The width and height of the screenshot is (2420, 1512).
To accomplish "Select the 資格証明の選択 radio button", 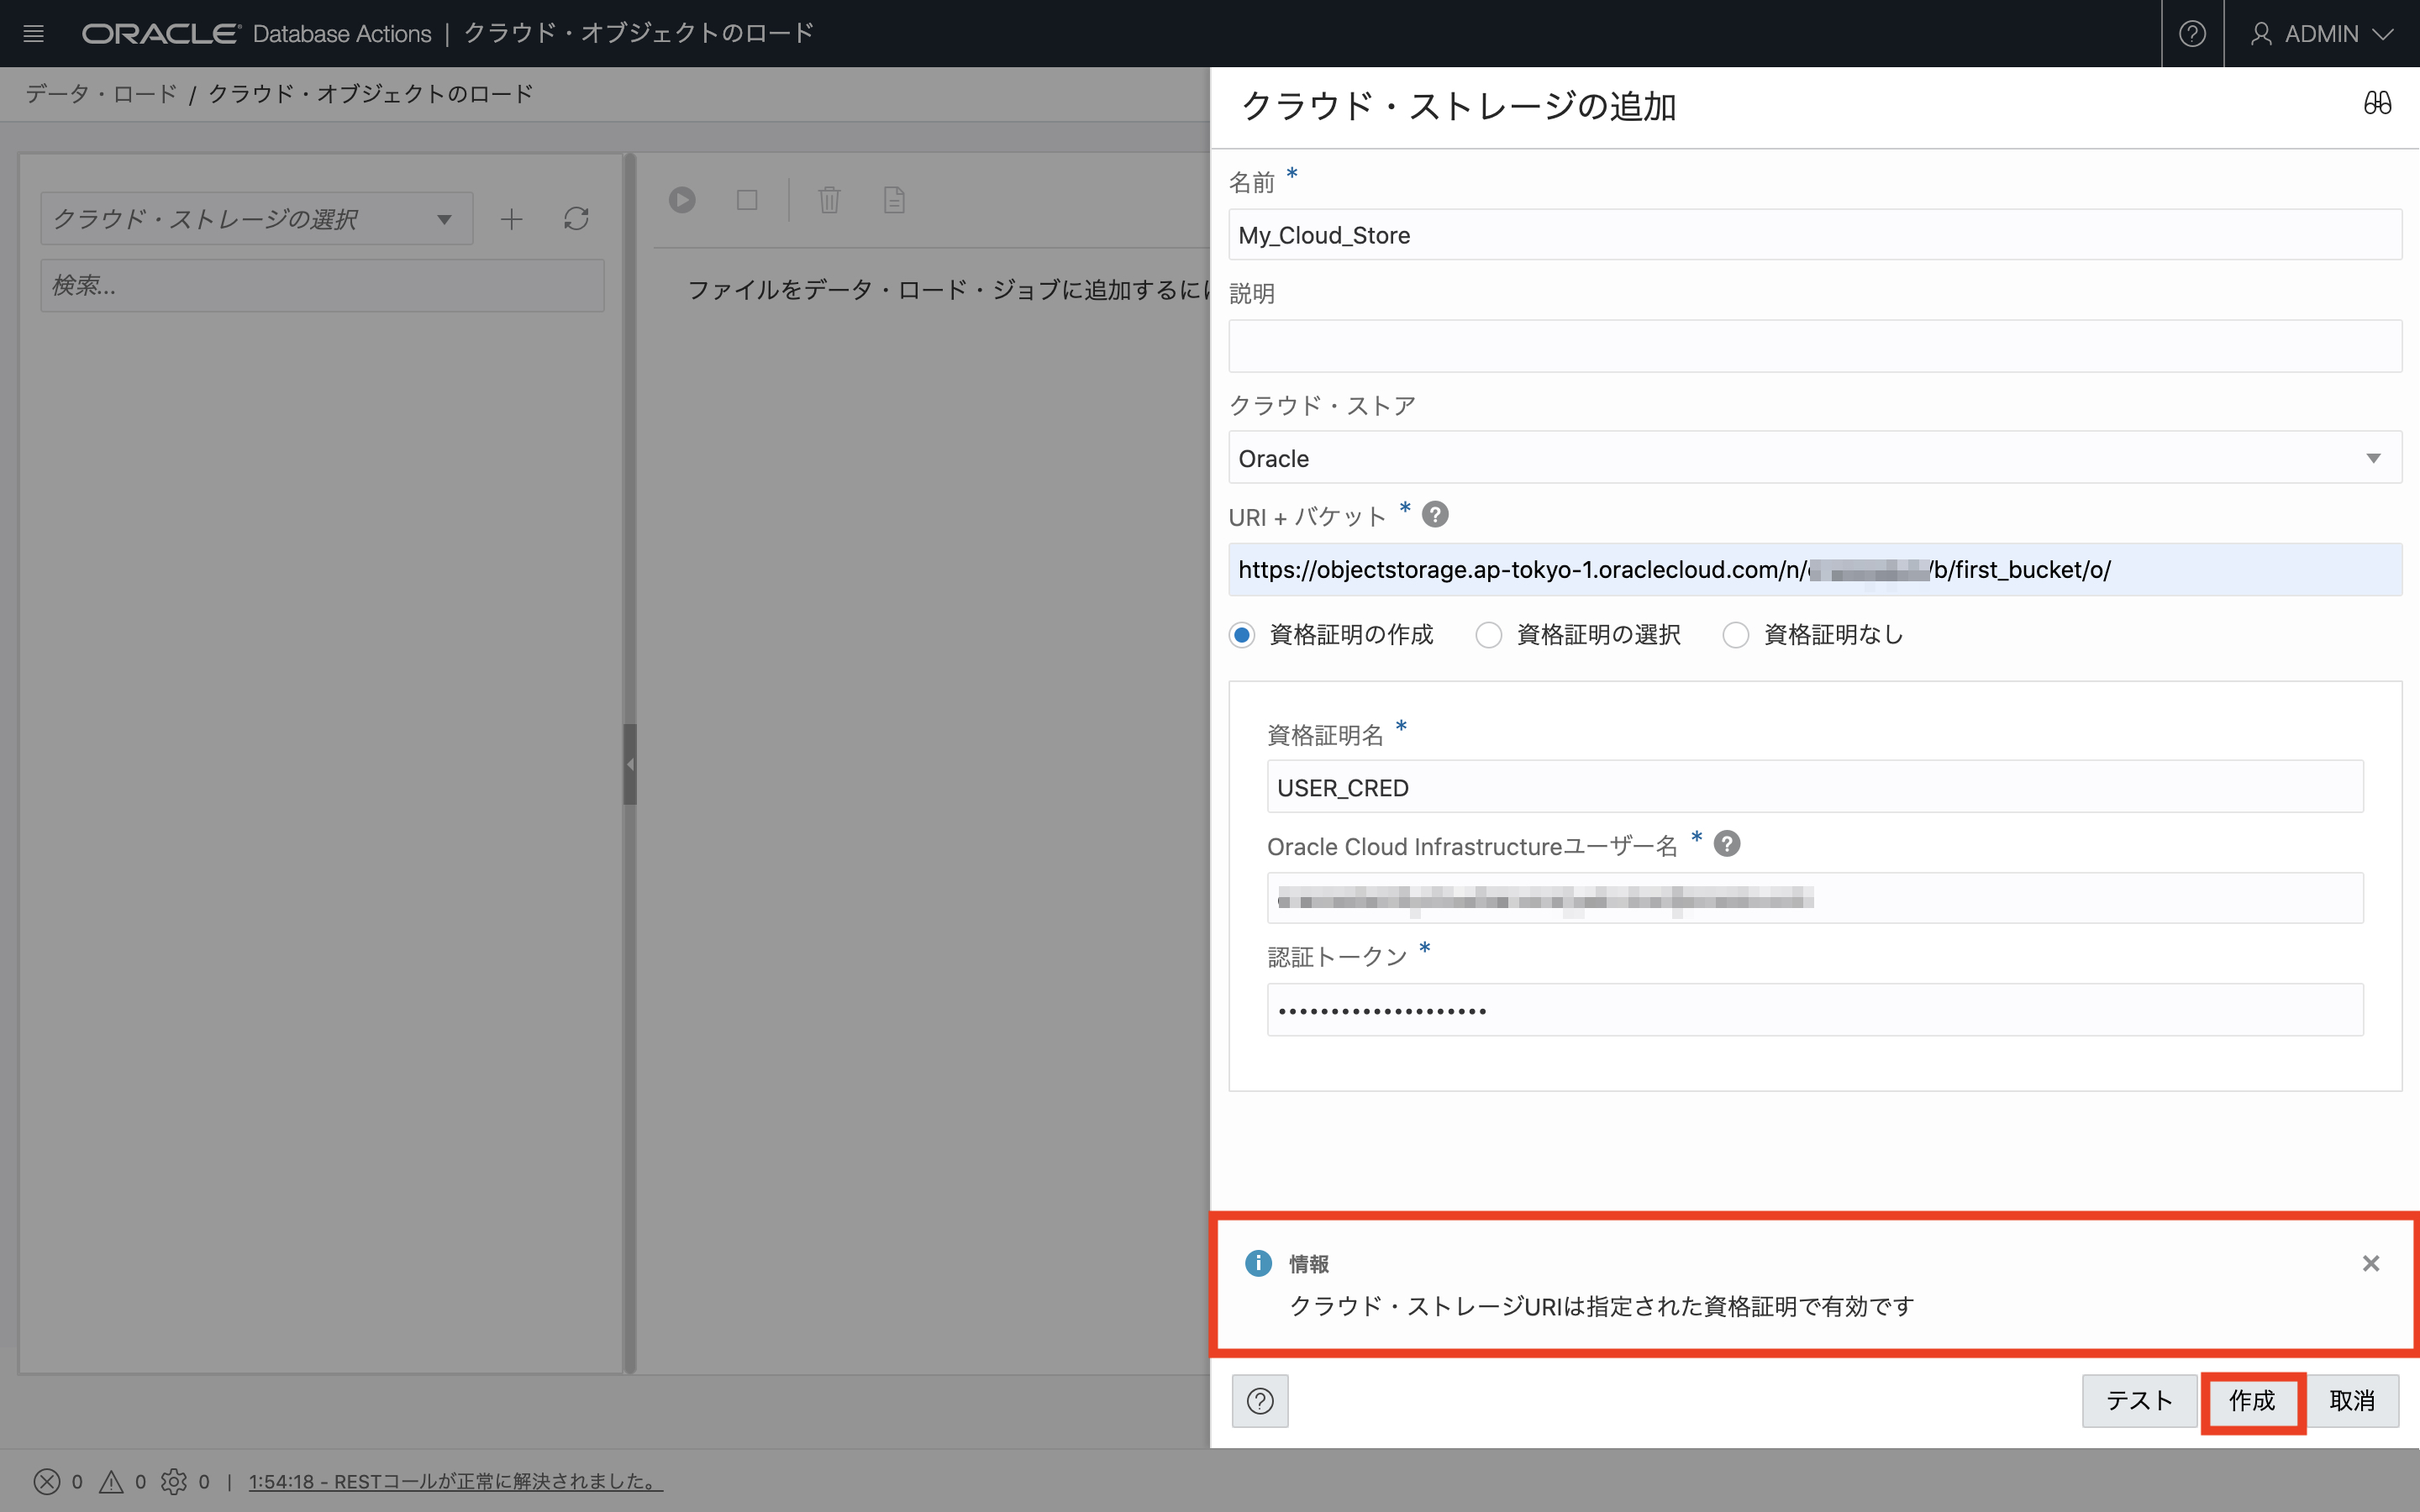I will [x=1488, y=635].
